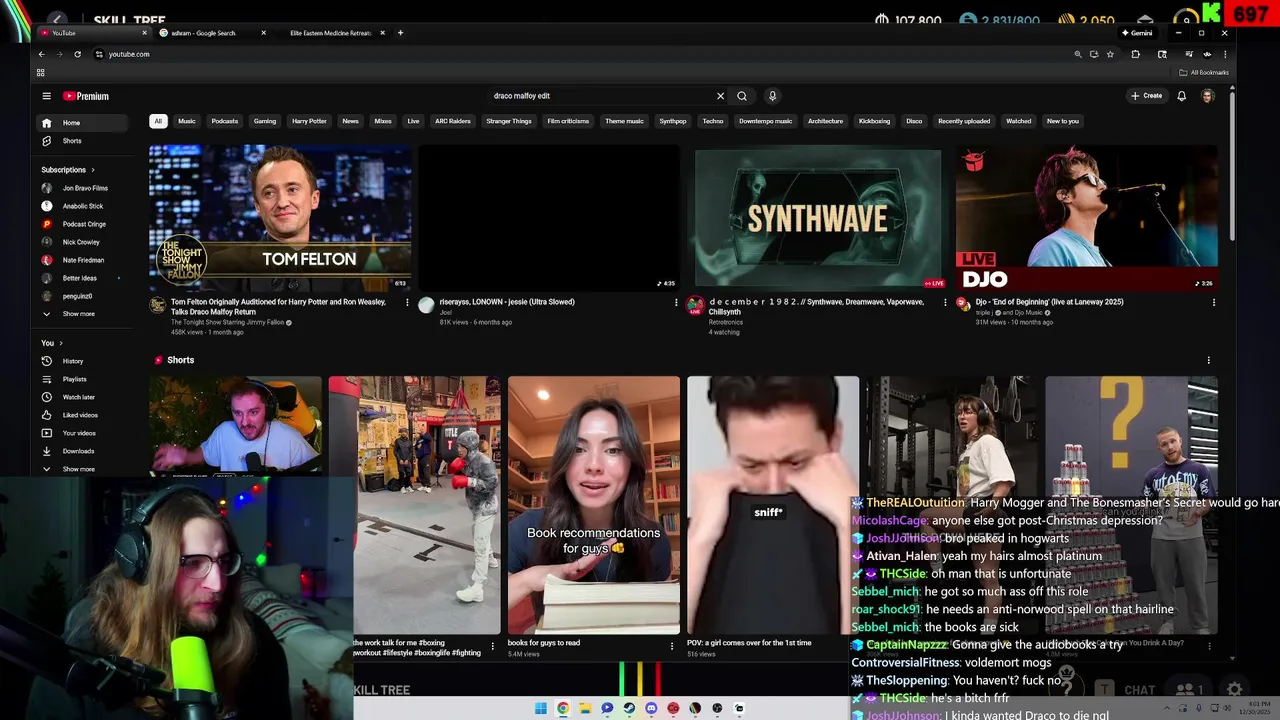Open the Jon Bravo Films subscription
This screenshot has width=1280, height=720.
point(83,188)
